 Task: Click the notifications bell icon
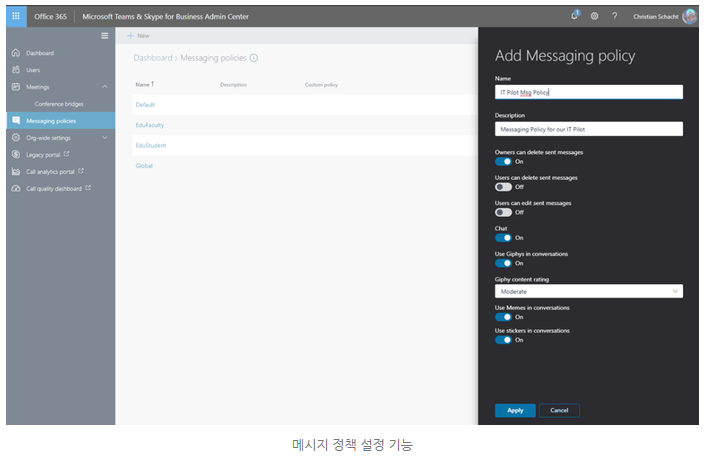[x=574, y=16]
